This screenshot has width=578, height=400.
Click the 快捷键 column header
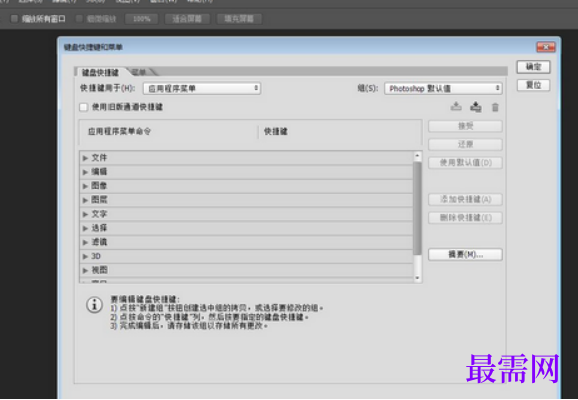point(275,132)
